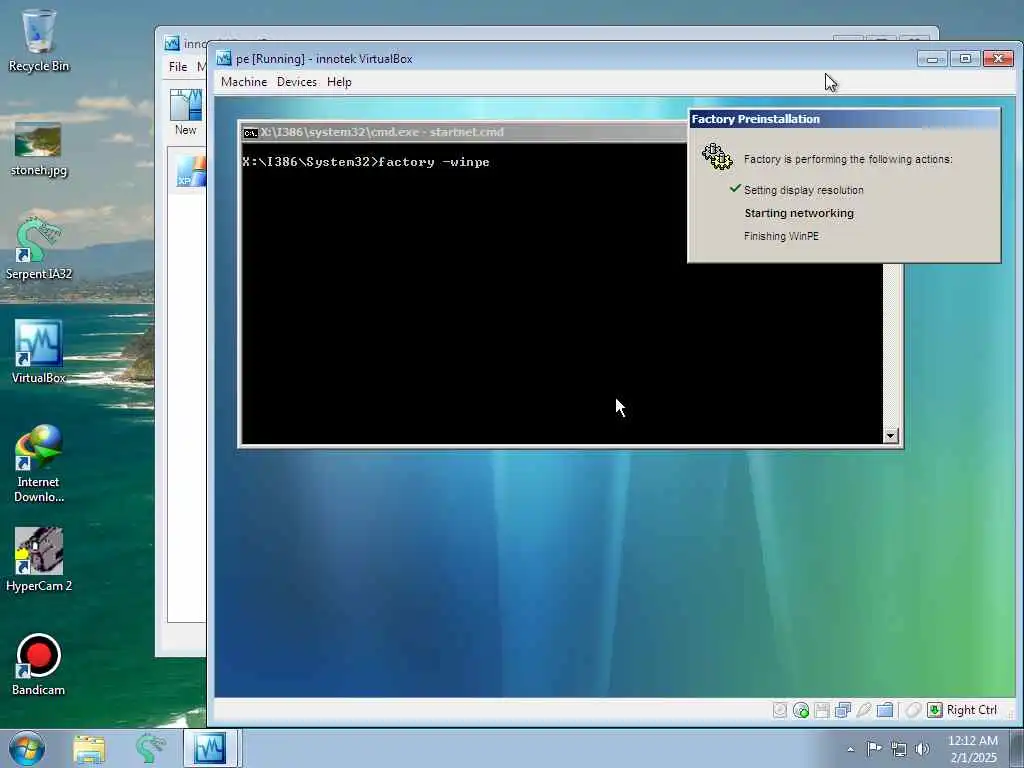Click the Serpent dragon icon on the taskbar
Screen dimensions: 1024x768
tap(150, 748)
